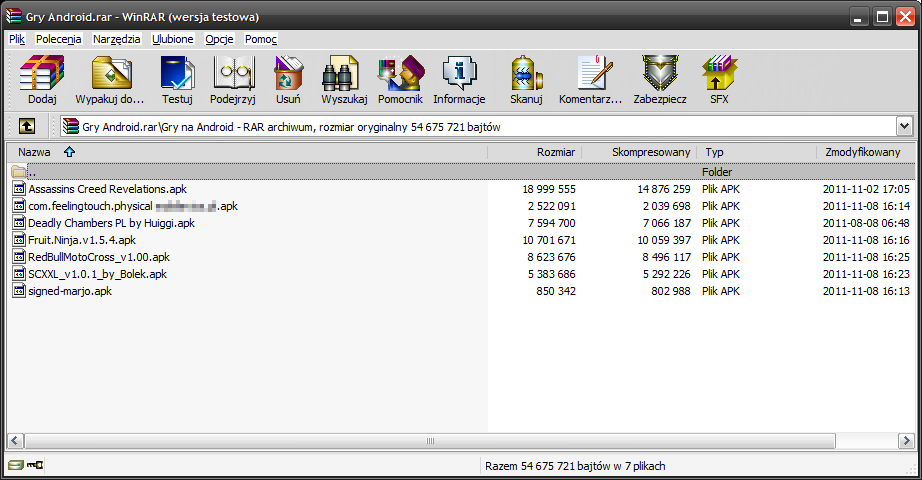Go up one folder level button

tap(27, 126)
